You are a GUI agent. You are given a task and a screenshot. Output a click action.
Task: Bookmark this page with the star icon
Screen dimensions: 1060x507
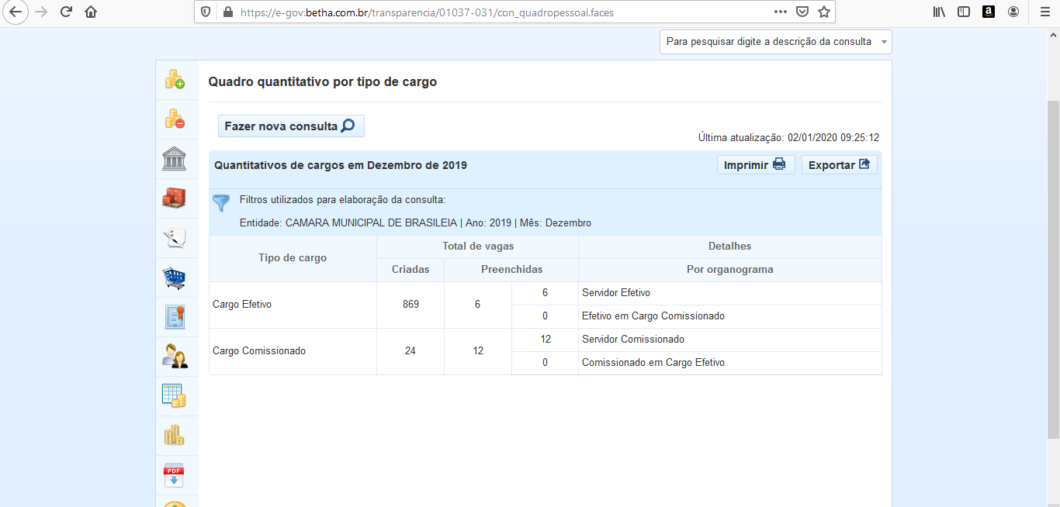[x=824, y=12]
